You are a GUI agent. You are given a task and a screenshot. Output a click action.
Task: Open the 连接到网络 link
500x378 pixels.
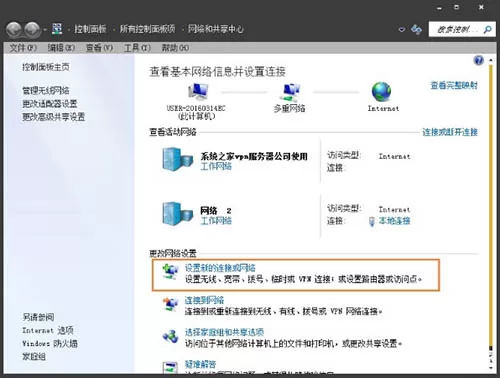[x=204, y=300]
